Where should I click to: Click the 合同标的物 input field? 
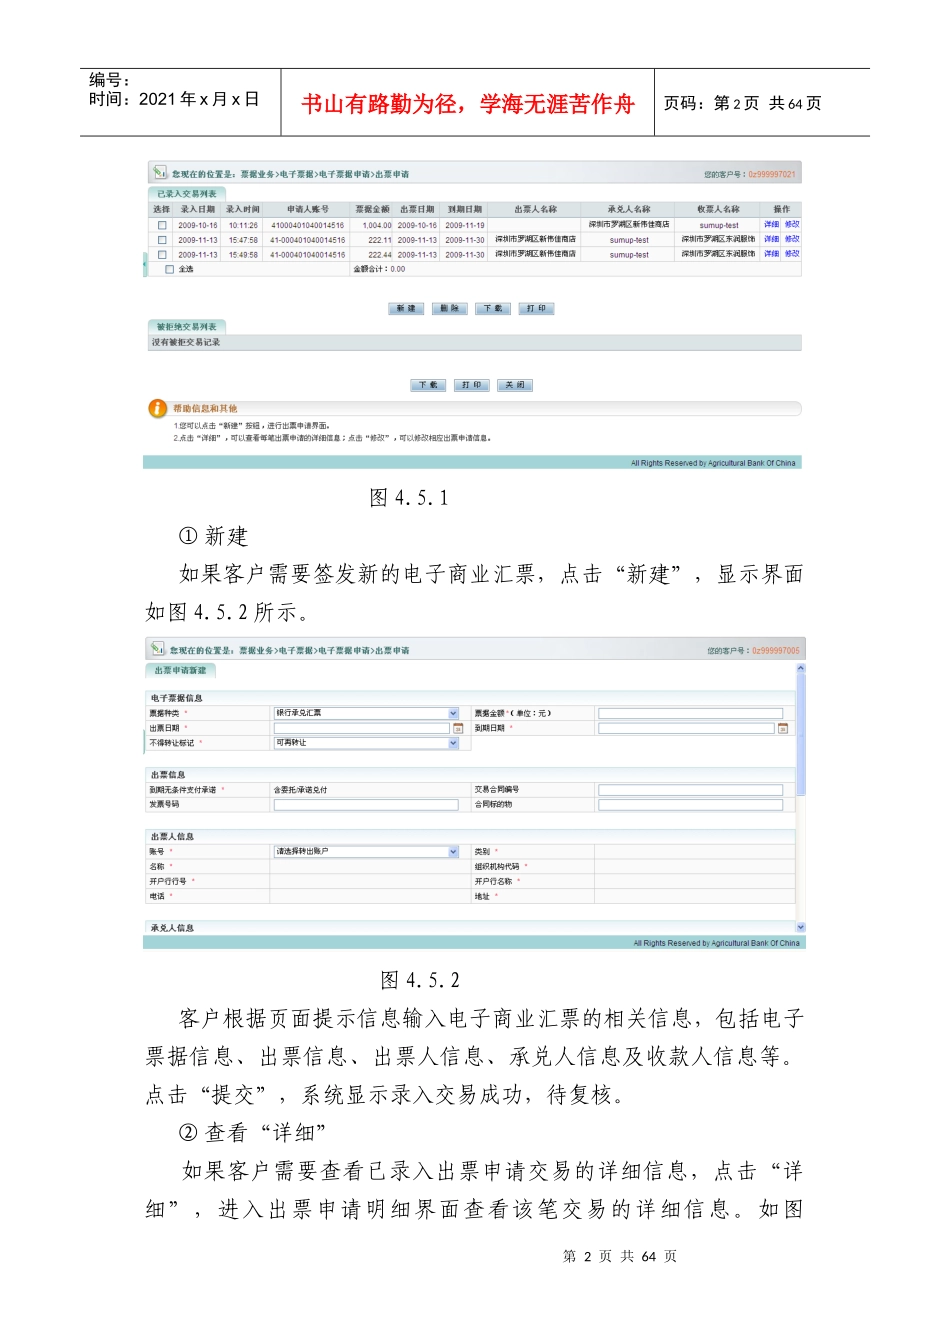pos(691,804)
